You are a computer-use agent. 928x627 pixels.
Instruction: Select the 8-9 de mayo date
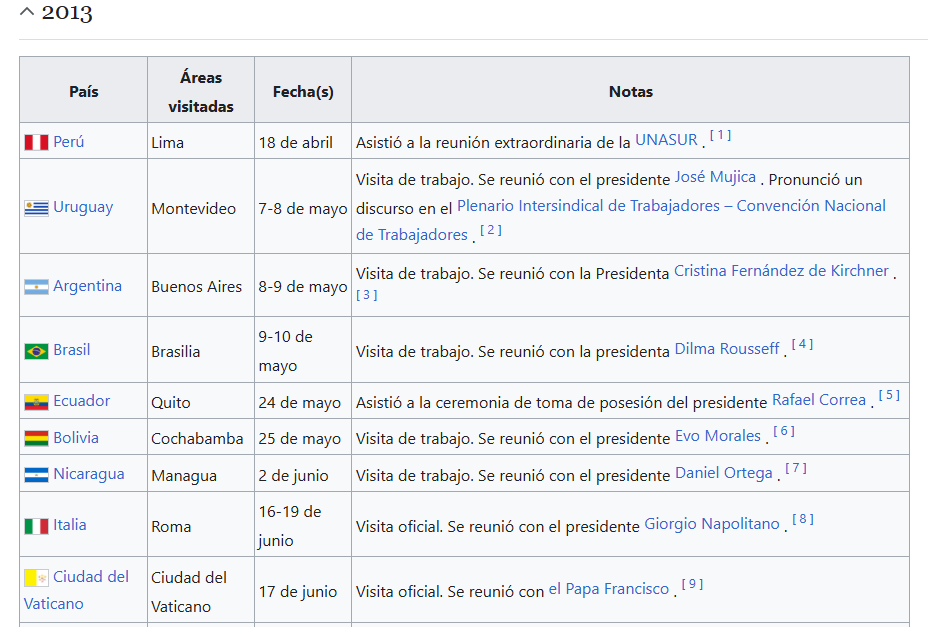[x=302, y=287]
